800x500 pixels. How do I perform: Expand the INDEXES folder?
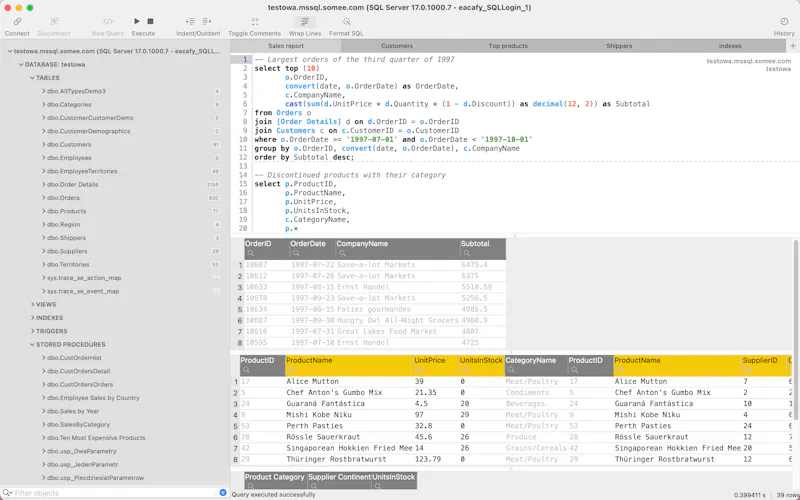tap(33, 318)
